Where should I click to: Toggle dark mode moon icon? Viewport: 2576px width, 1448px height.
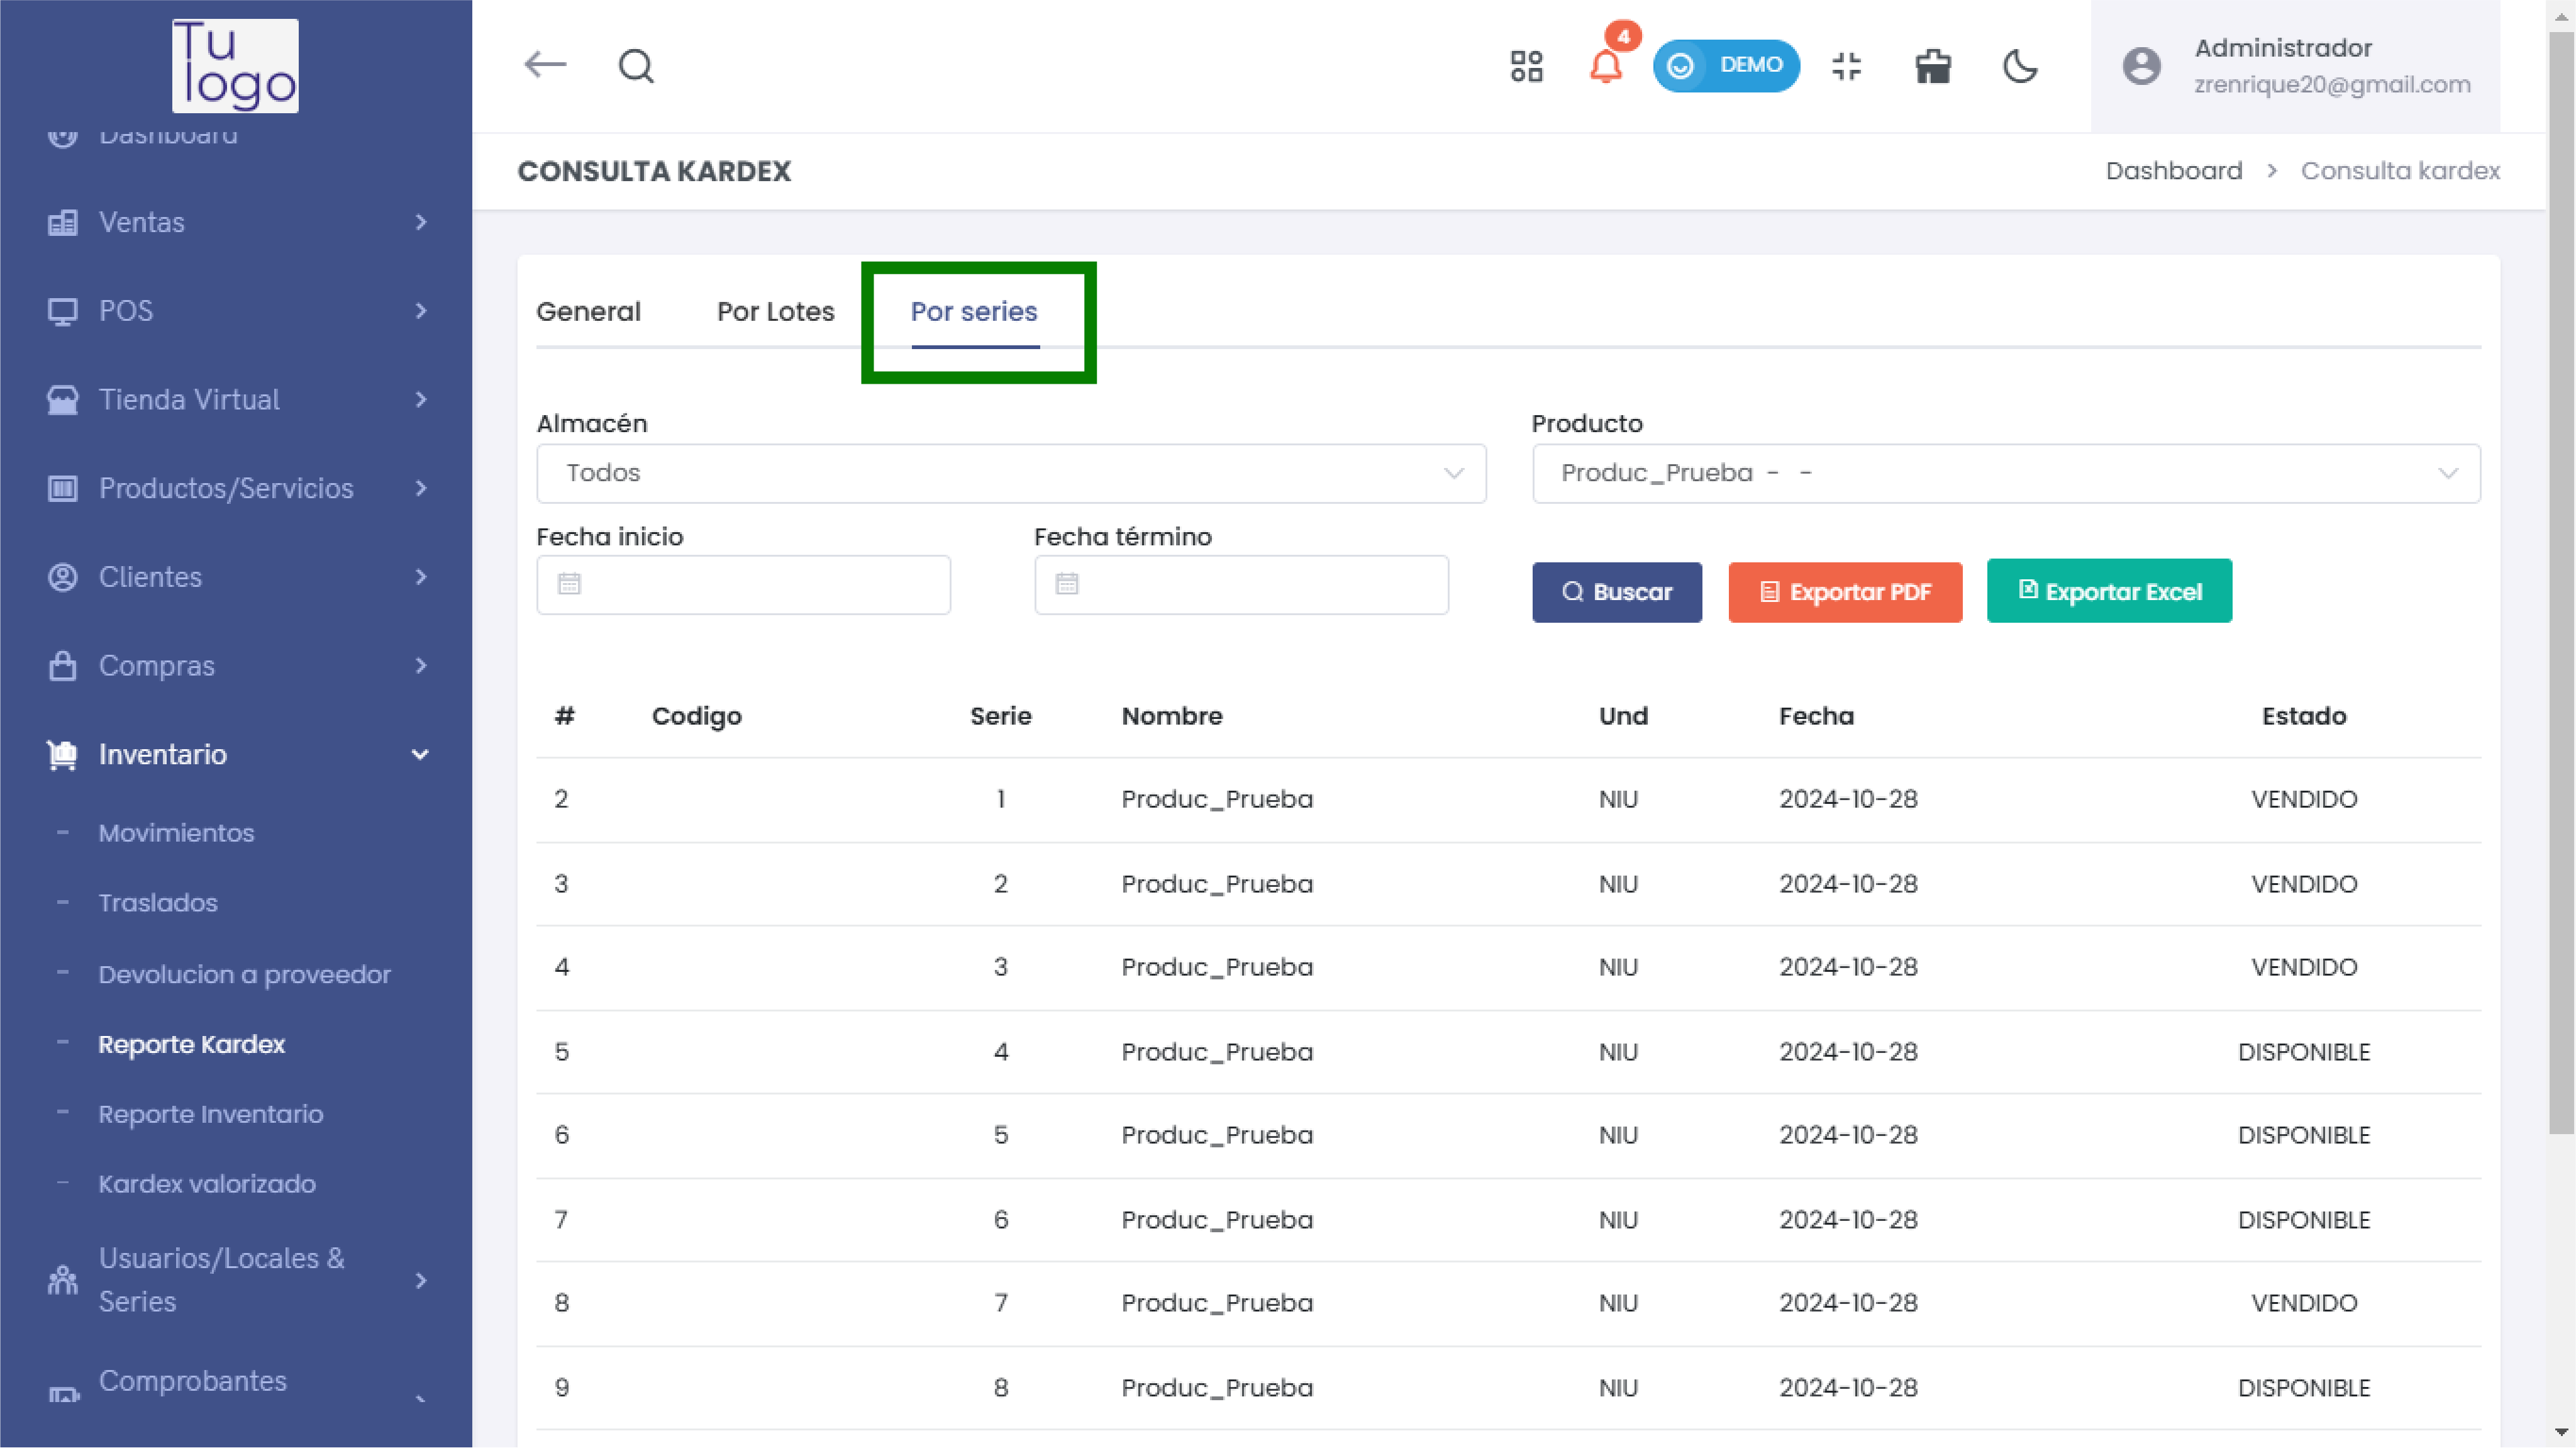pyautogui.click(x=2020, y=66)
